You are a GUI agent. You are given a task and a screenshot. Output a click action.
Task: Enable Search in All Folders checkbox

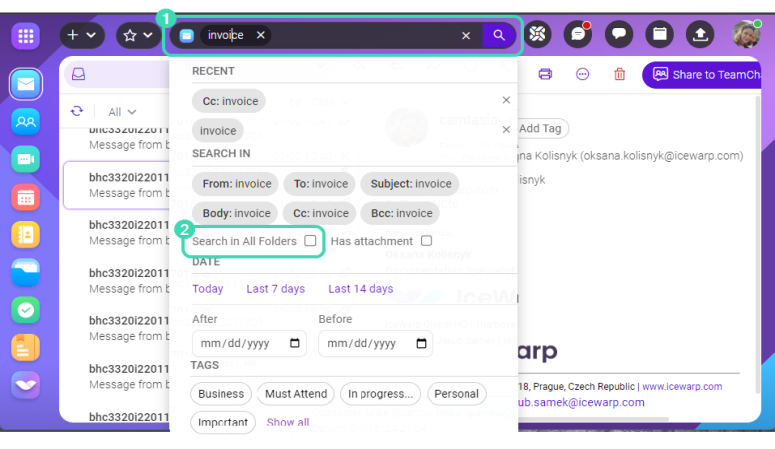[310, 241]
